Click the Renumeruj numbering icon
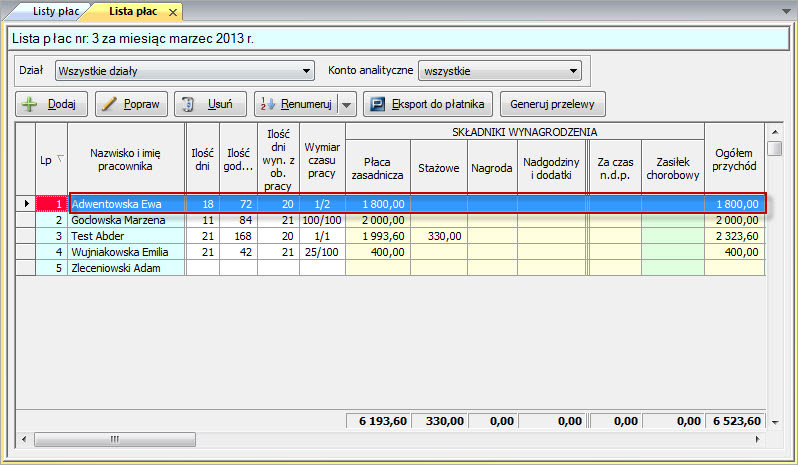Image resolution: width=798 pixels, height=465 pixels. pyautogui.click(x=268, y=104)
